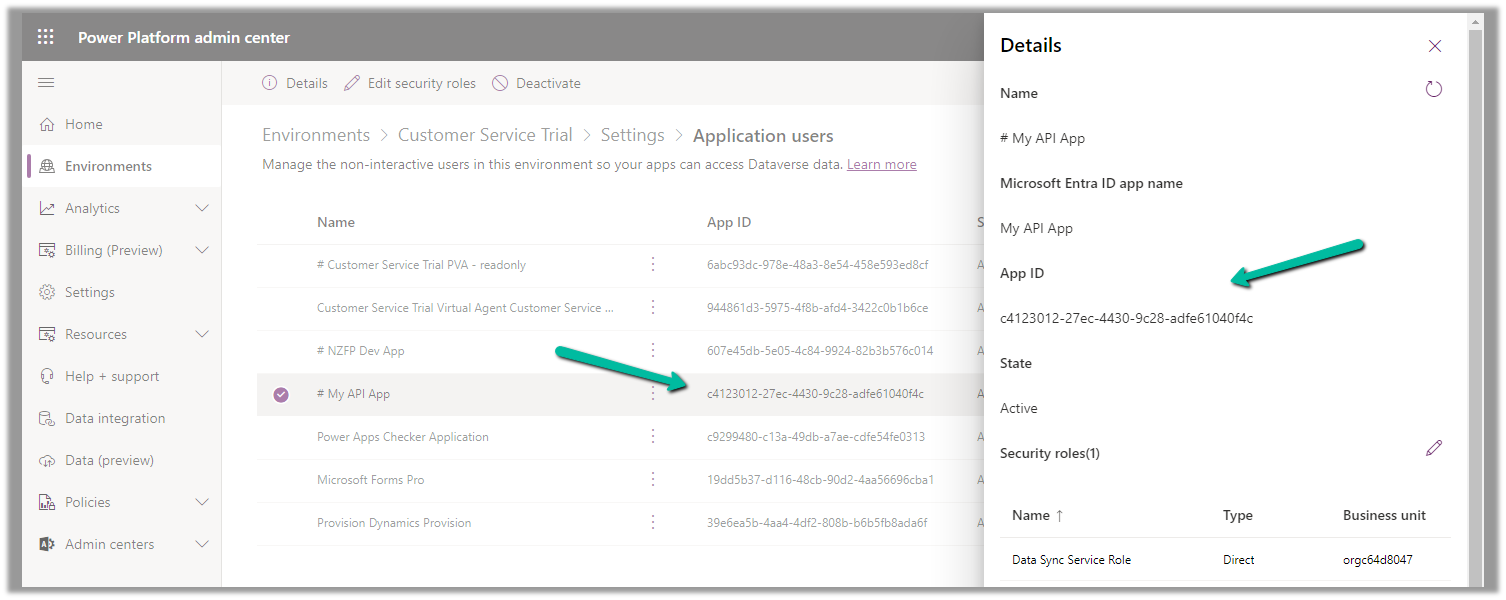Screen dimensions: 1506x600
Task: Select the Provision Dynamics Provision row
Action: (x=393, y=523)
